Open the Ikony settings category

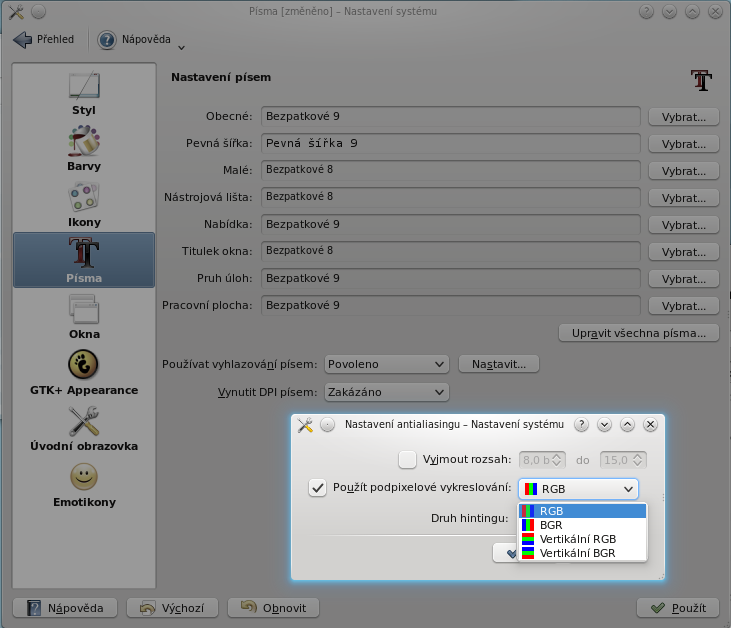click(x=84, y=204)
